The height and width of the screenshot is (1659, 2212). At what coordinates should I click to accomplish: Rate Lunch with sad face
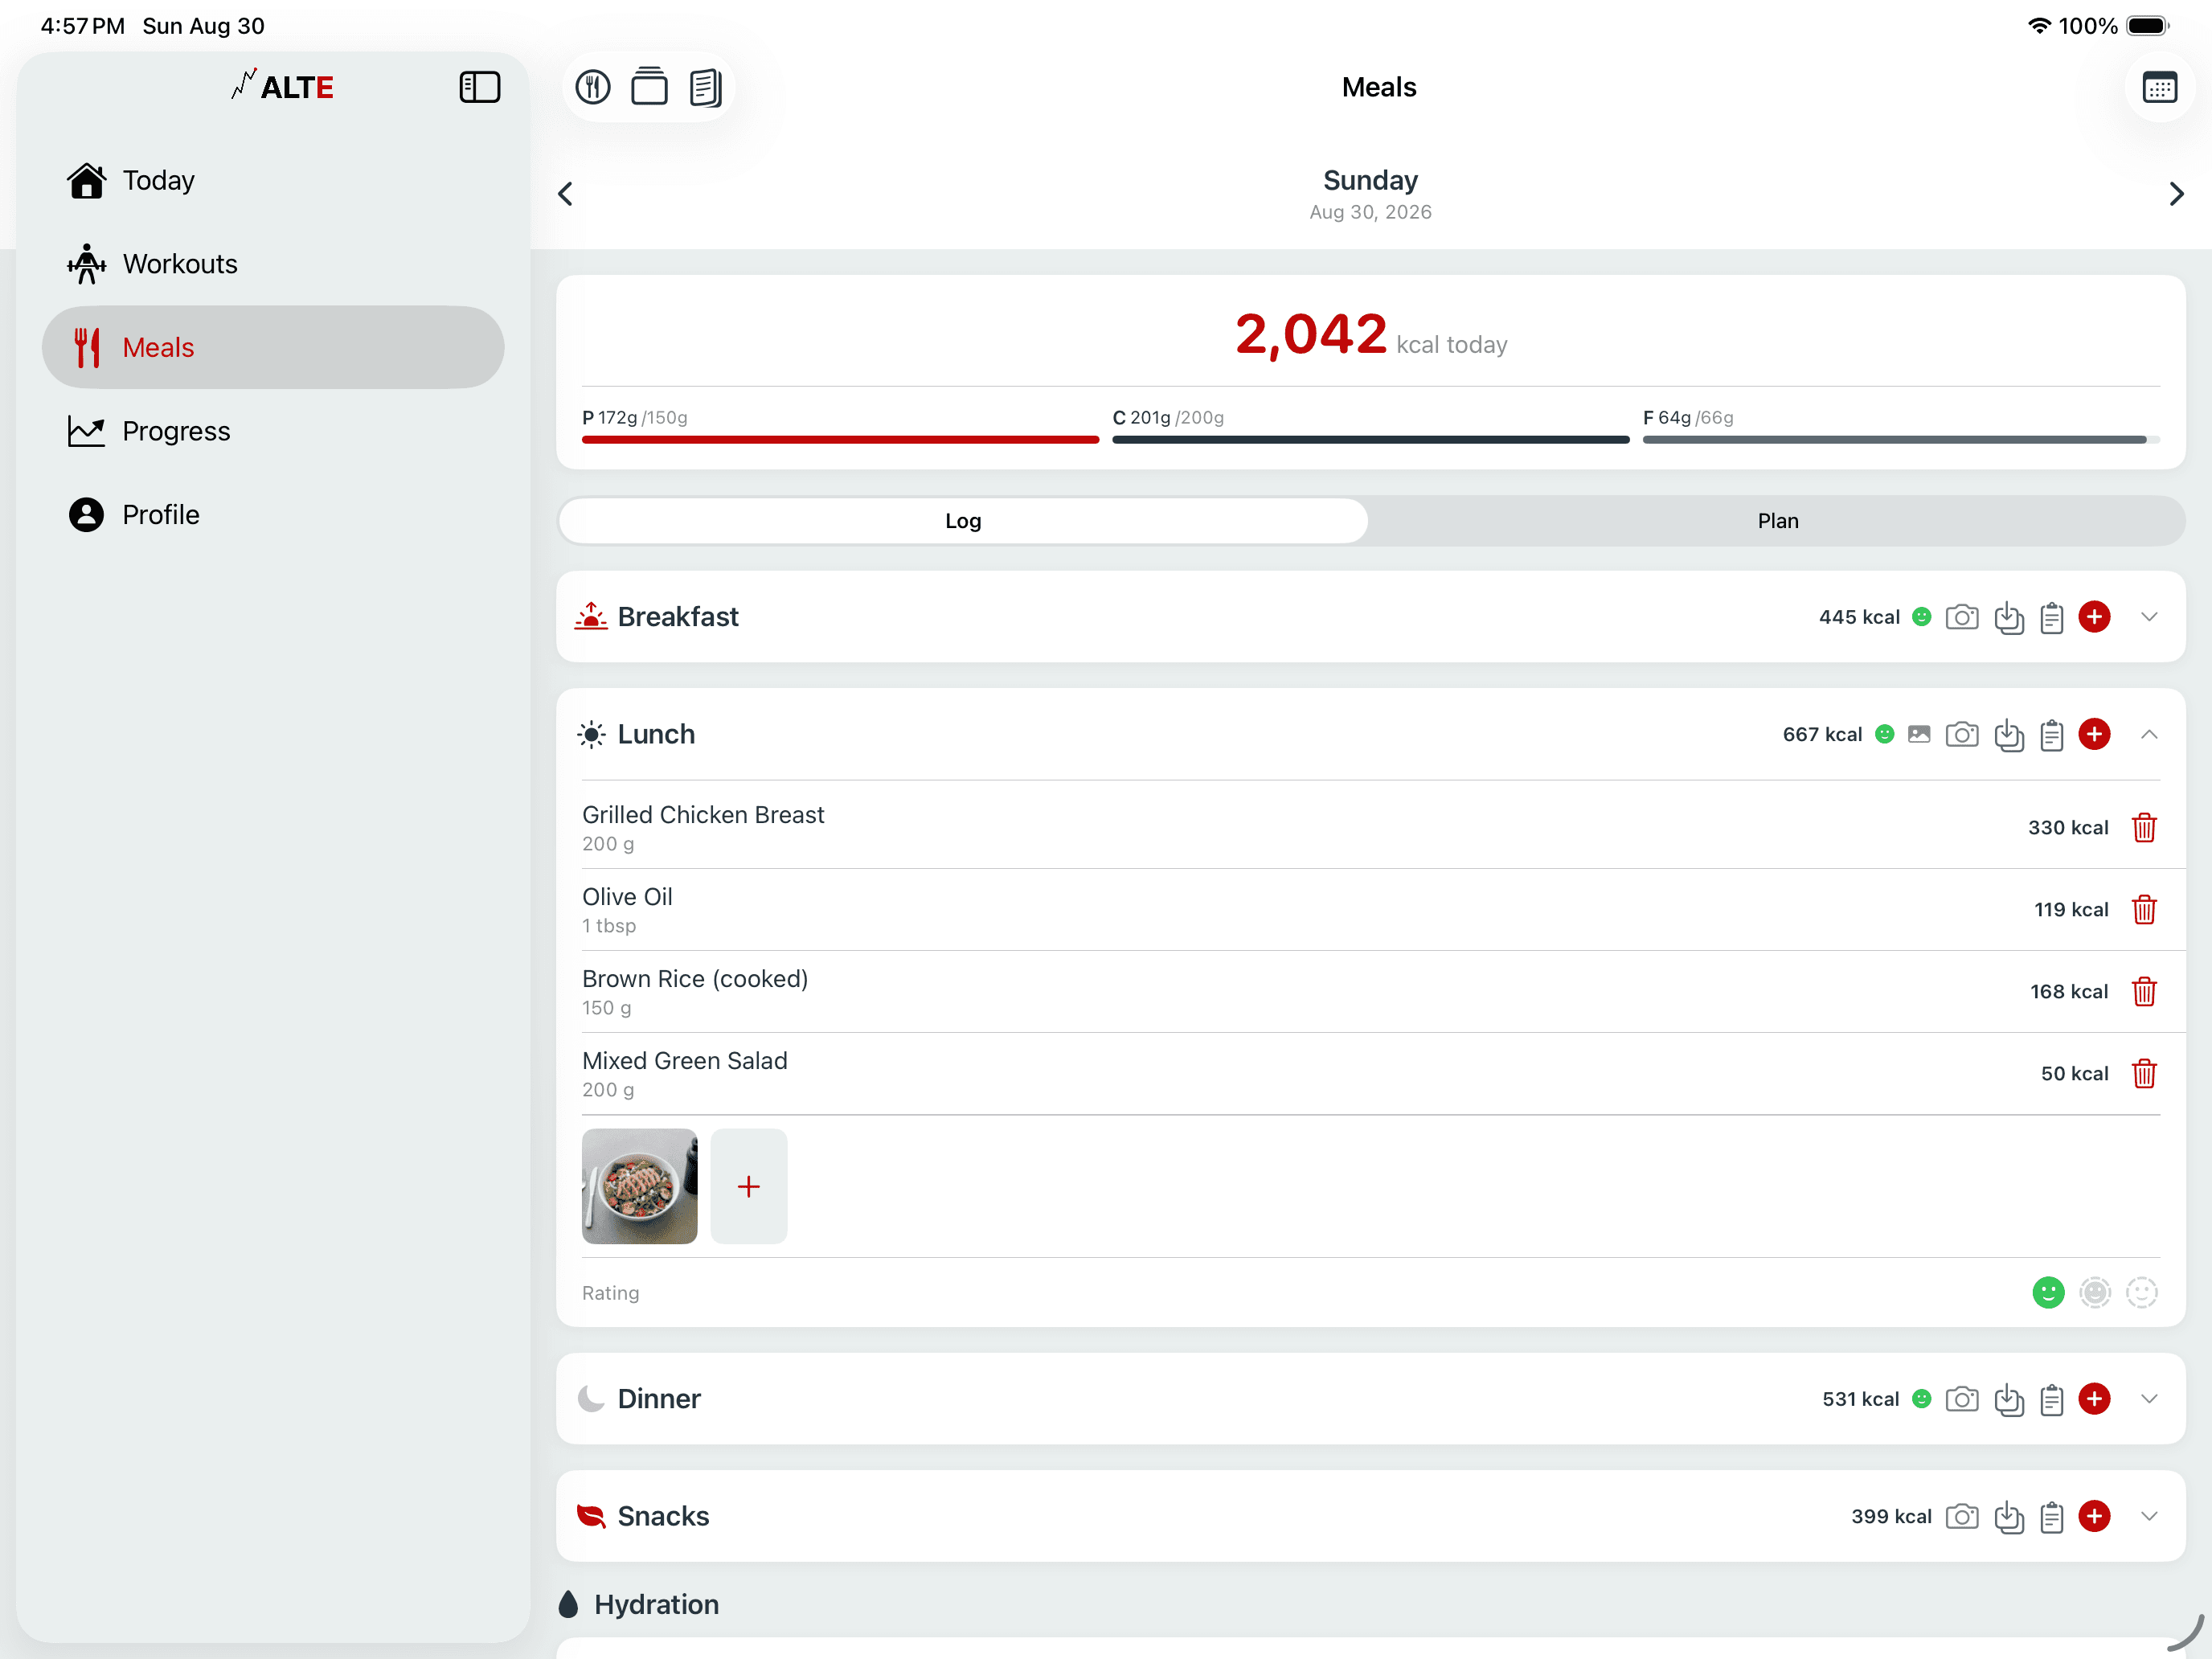point(2142,1293)
